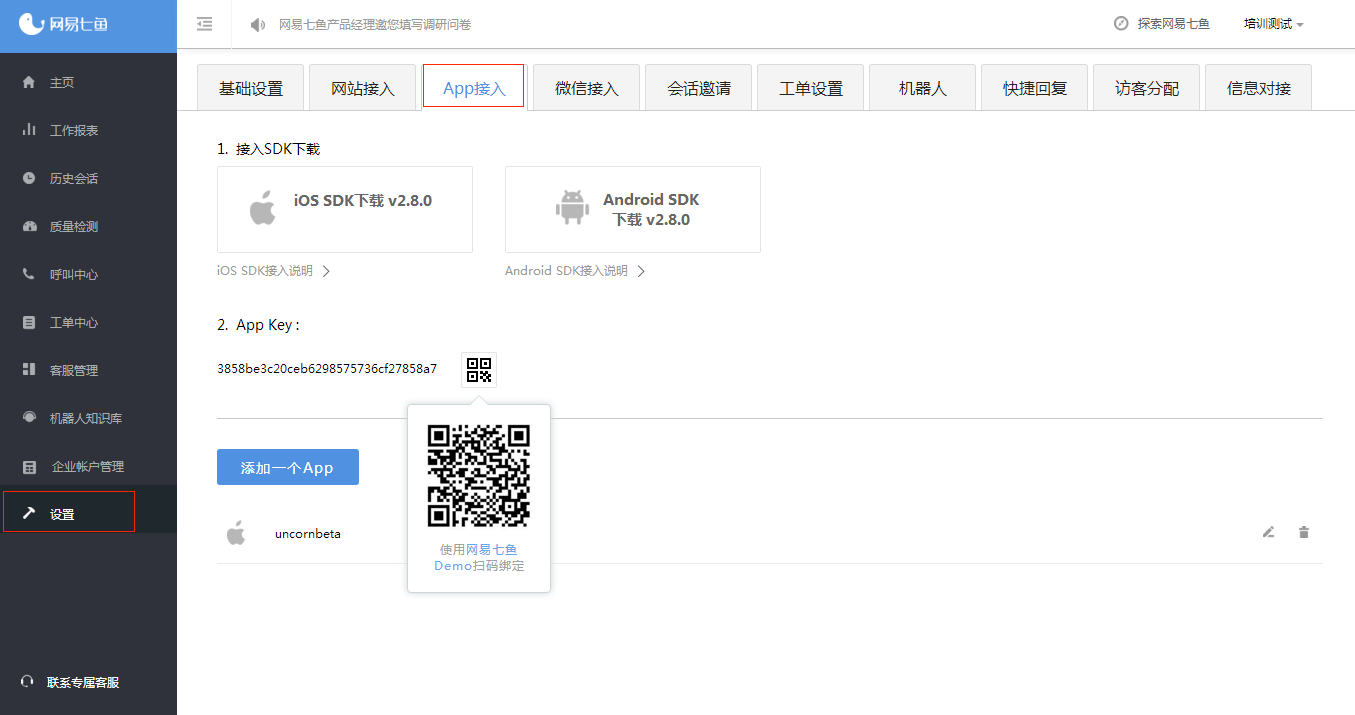
Task: Click the 企业帐户管理 calculator icon
Action: click(x=29, y=466)
